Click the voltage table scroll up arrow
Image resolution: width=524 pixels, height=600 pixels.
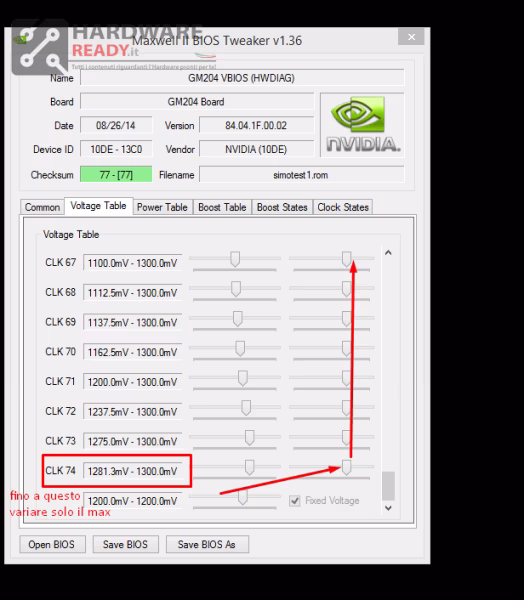click(x=388, y=253)
